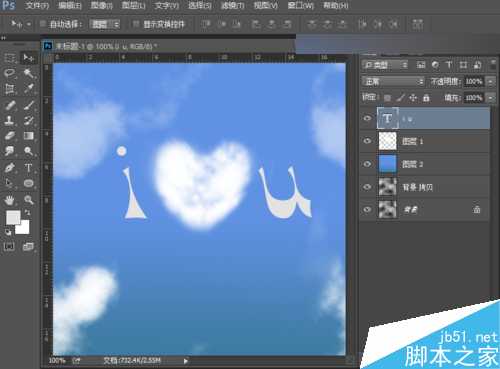Select the Path Selection tool
This screenshot has width=500, height=369.
point(10,183)
